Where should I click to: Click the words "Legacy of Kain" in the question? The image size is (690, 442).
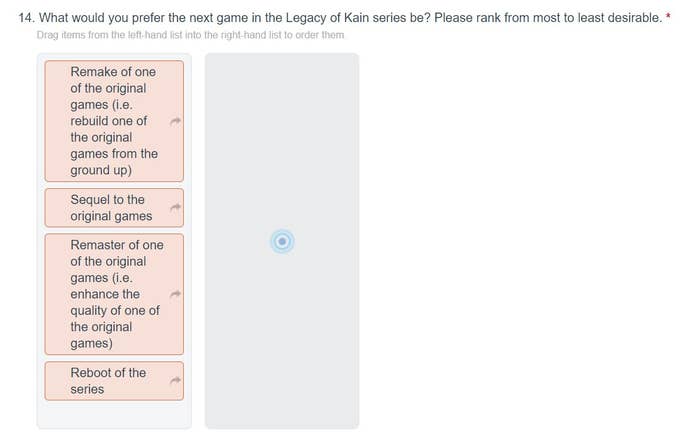coord(328,18)
